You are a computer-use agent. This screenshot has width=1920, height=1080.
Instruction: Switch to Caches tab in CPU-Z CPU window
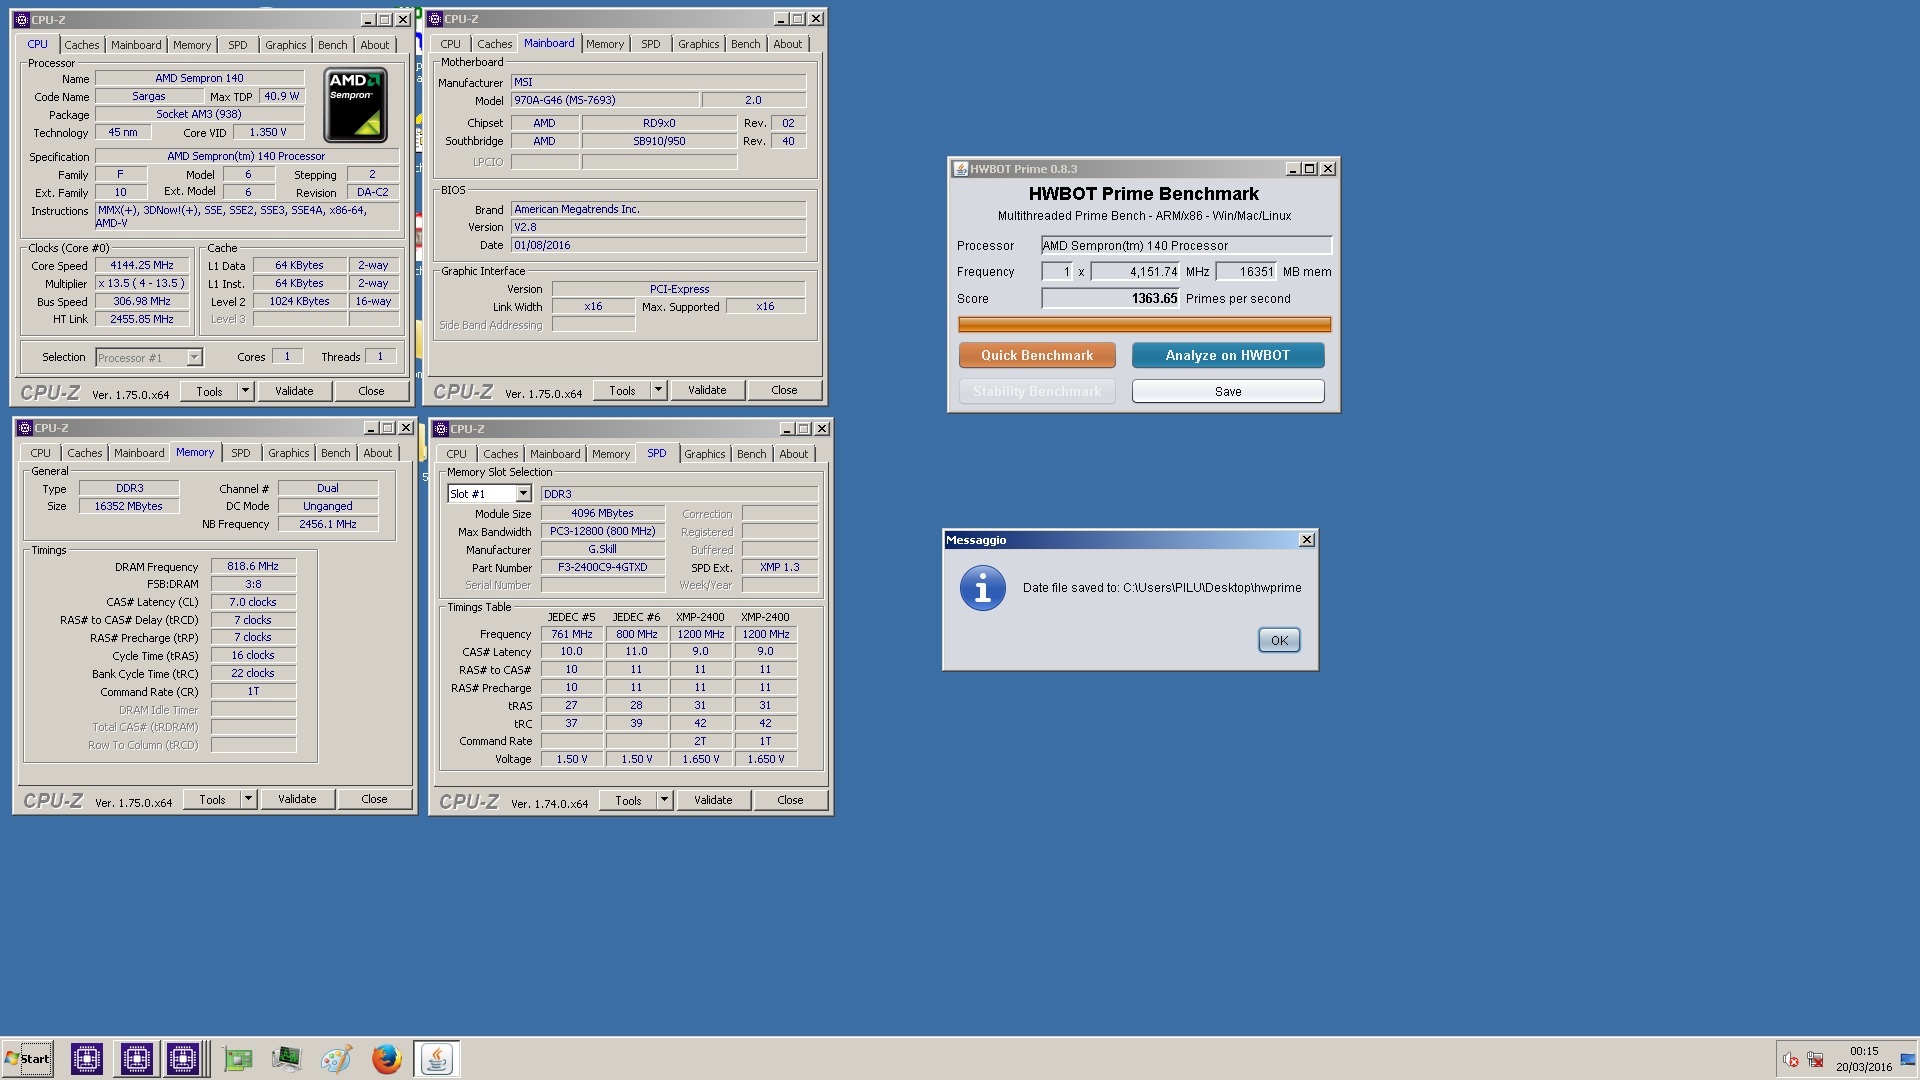(x=82, y=45)
